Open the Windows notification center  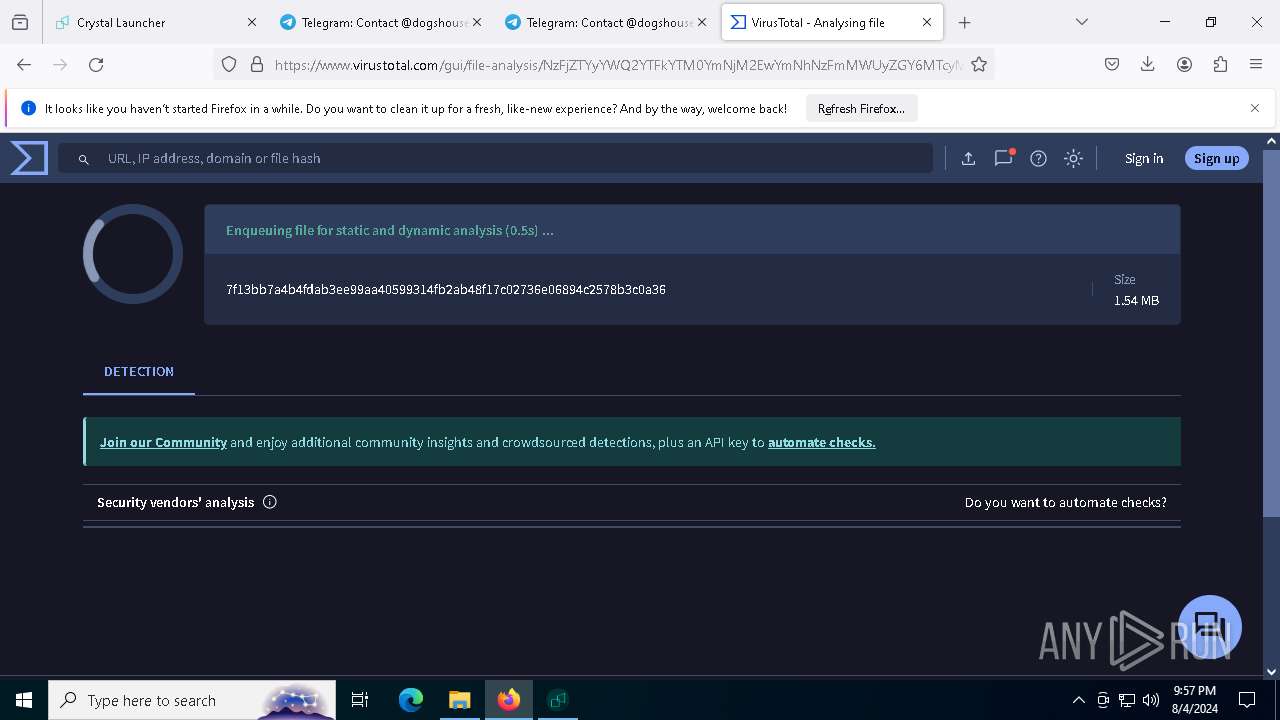[x=1247, y=700]
